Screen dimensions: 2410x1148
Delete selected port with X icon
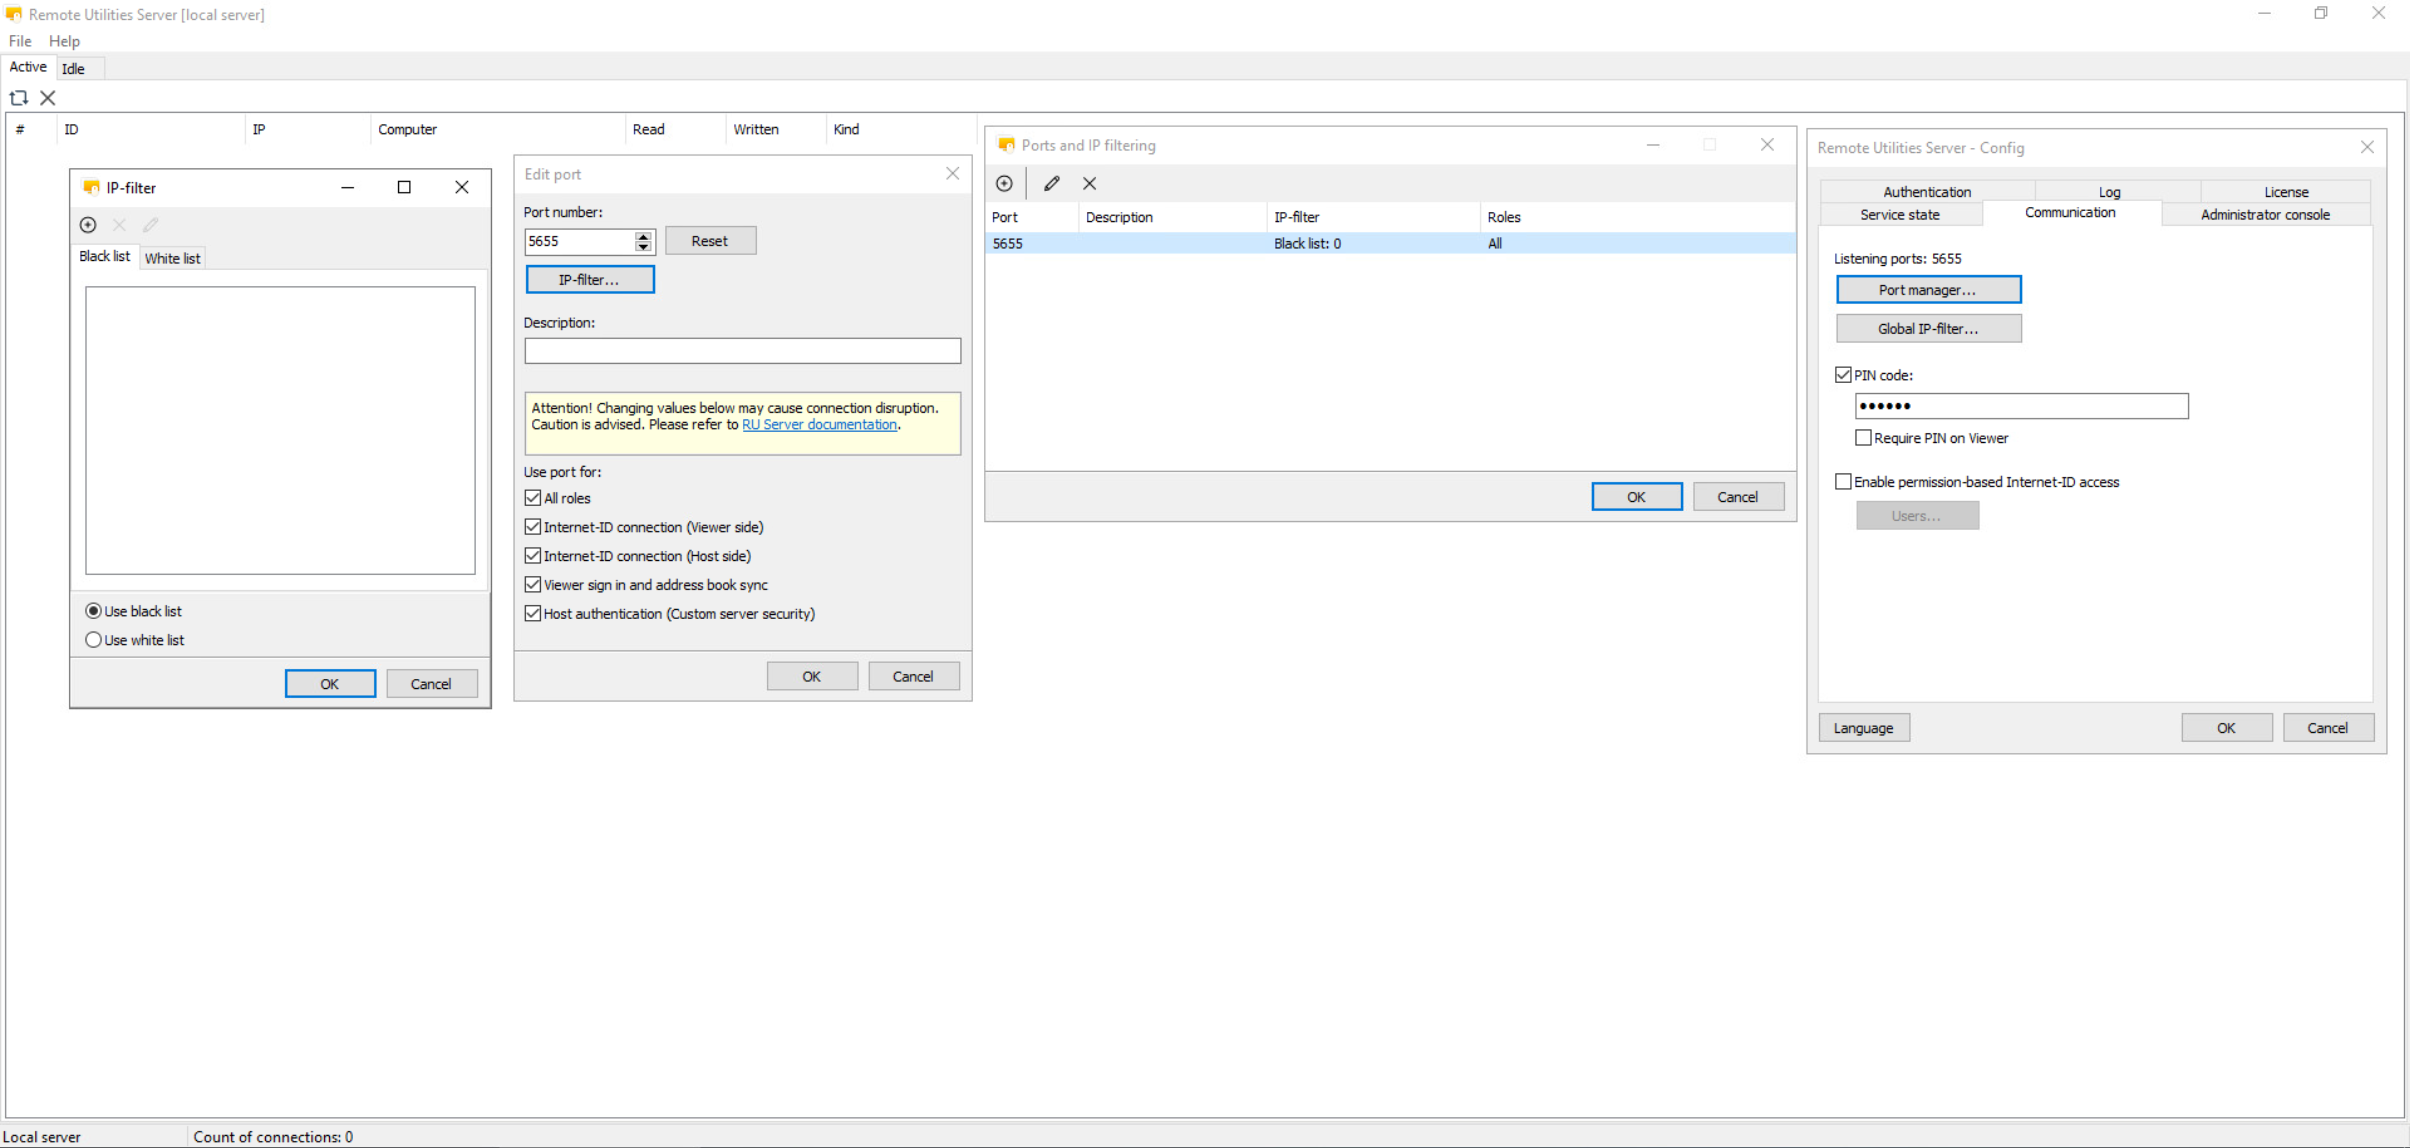click(1089, 183)
